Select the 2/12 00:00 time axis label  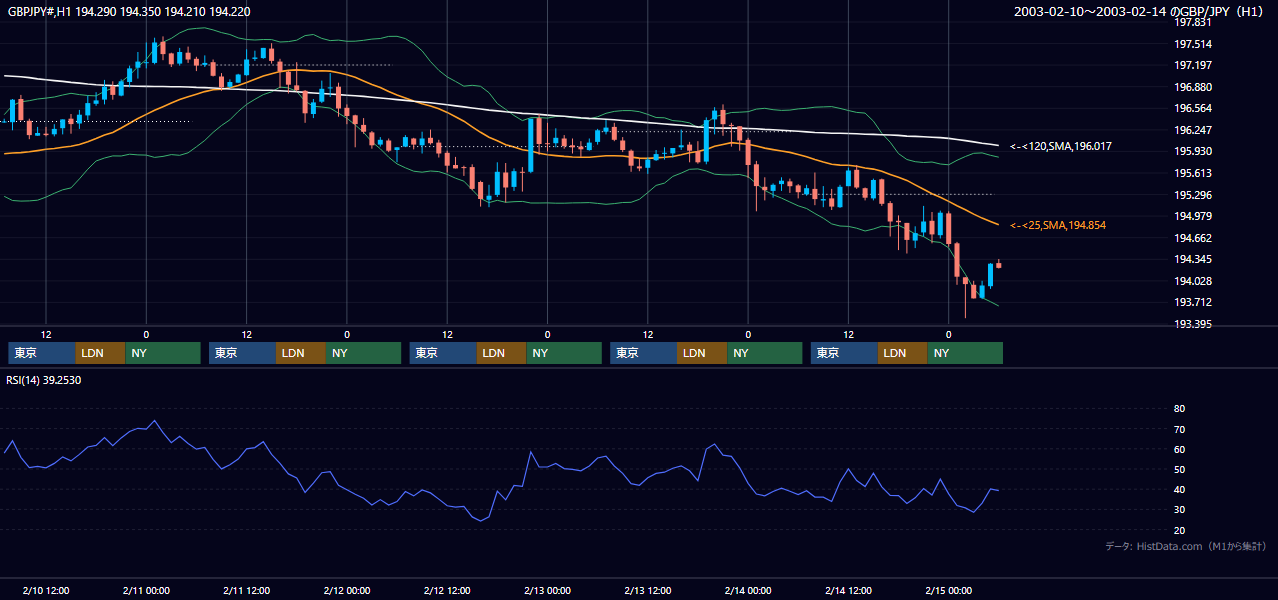coord(347,590)
